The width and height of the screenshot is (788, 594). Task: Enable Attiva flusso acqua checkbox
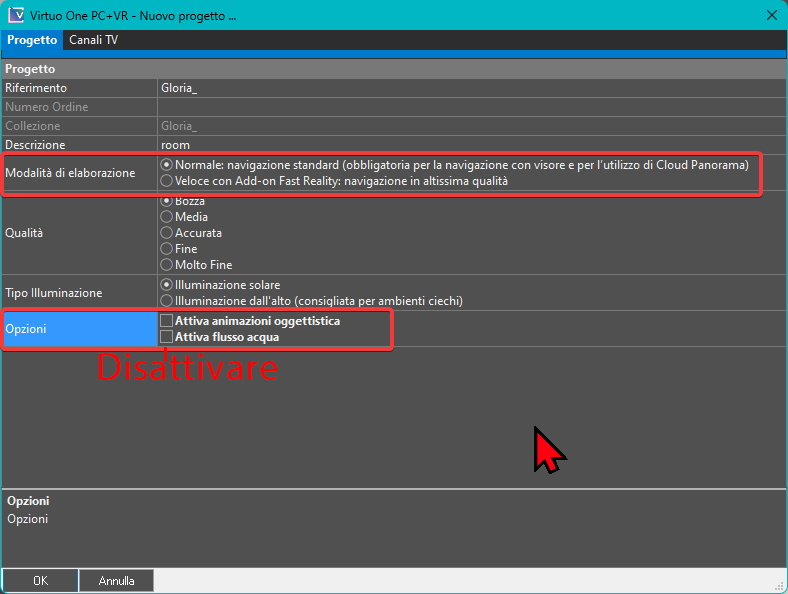click(x=166, y=337)
